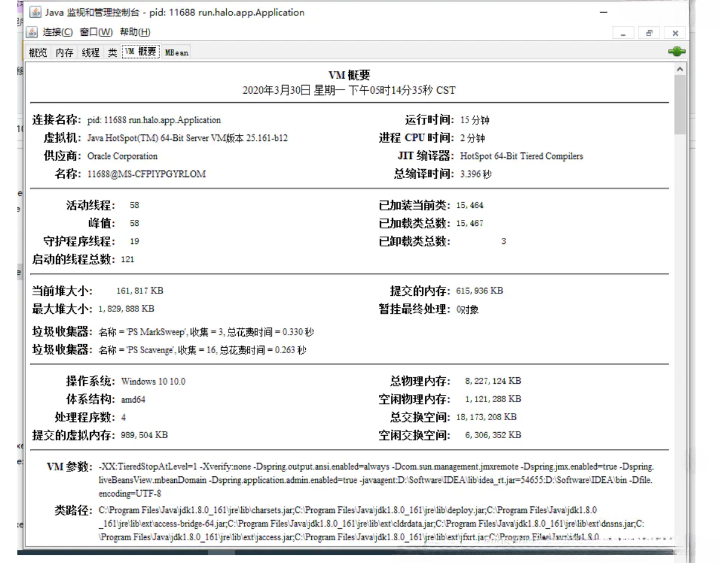Click the class path line with charsets.jar

click(x=348, y=510)
